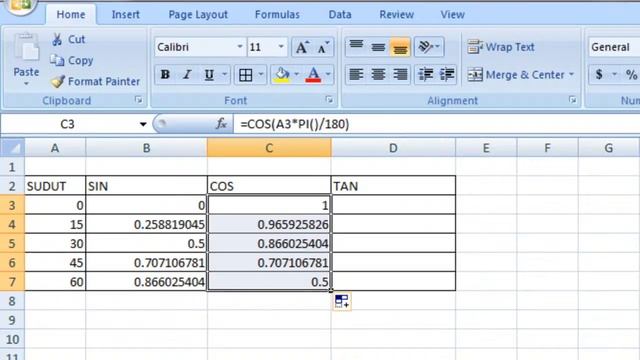Switch to Data tab
This screenshot has width=640, height=360.
click(340, 15)
